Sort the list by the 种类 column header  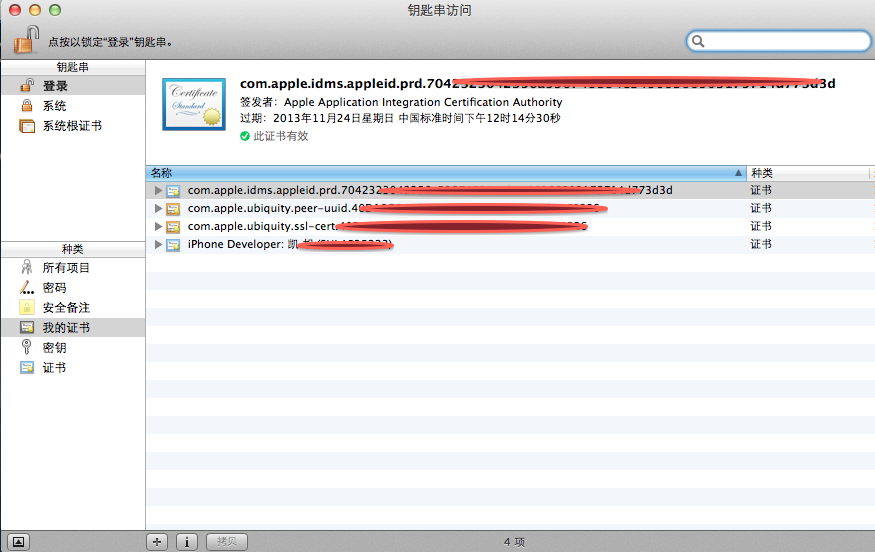pos(807,173)
